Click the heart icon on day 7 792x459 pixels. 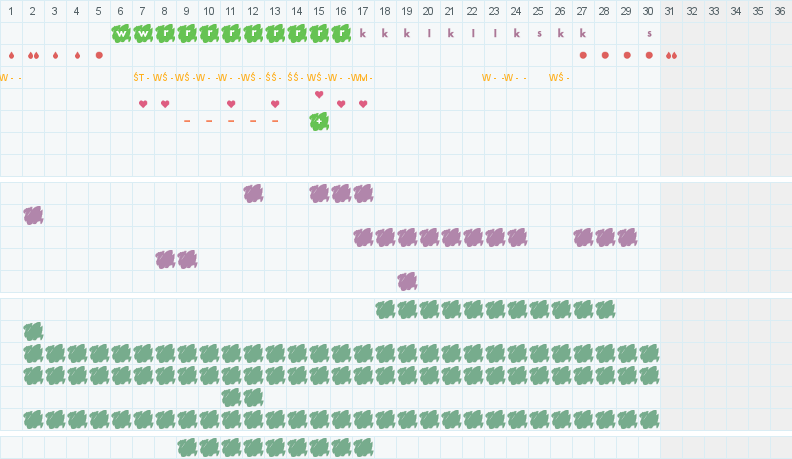pos(143,104)
